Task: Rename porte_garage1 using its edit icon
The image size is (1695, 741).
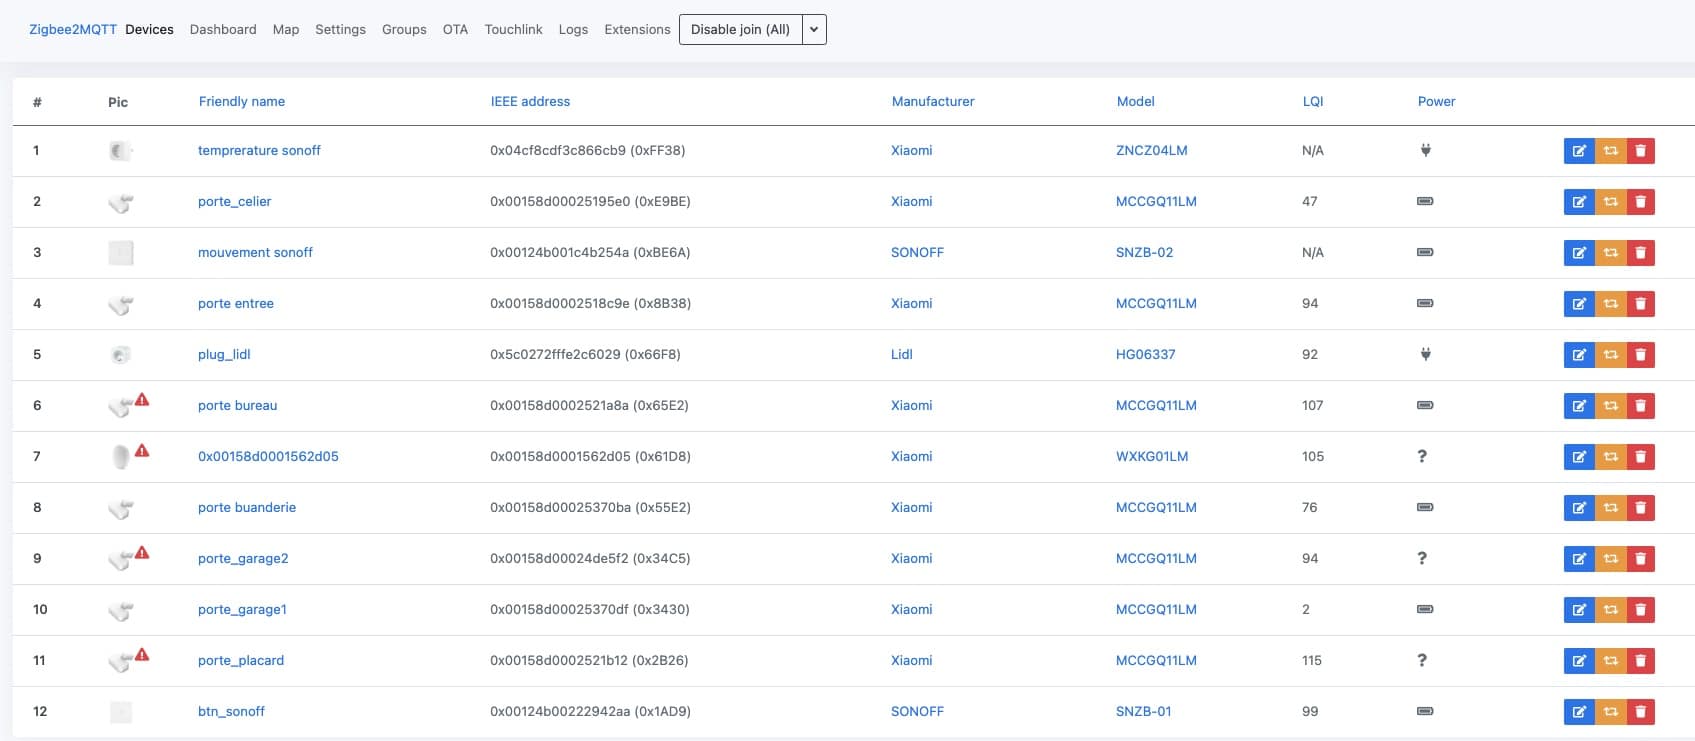Action: point(1579,610)
